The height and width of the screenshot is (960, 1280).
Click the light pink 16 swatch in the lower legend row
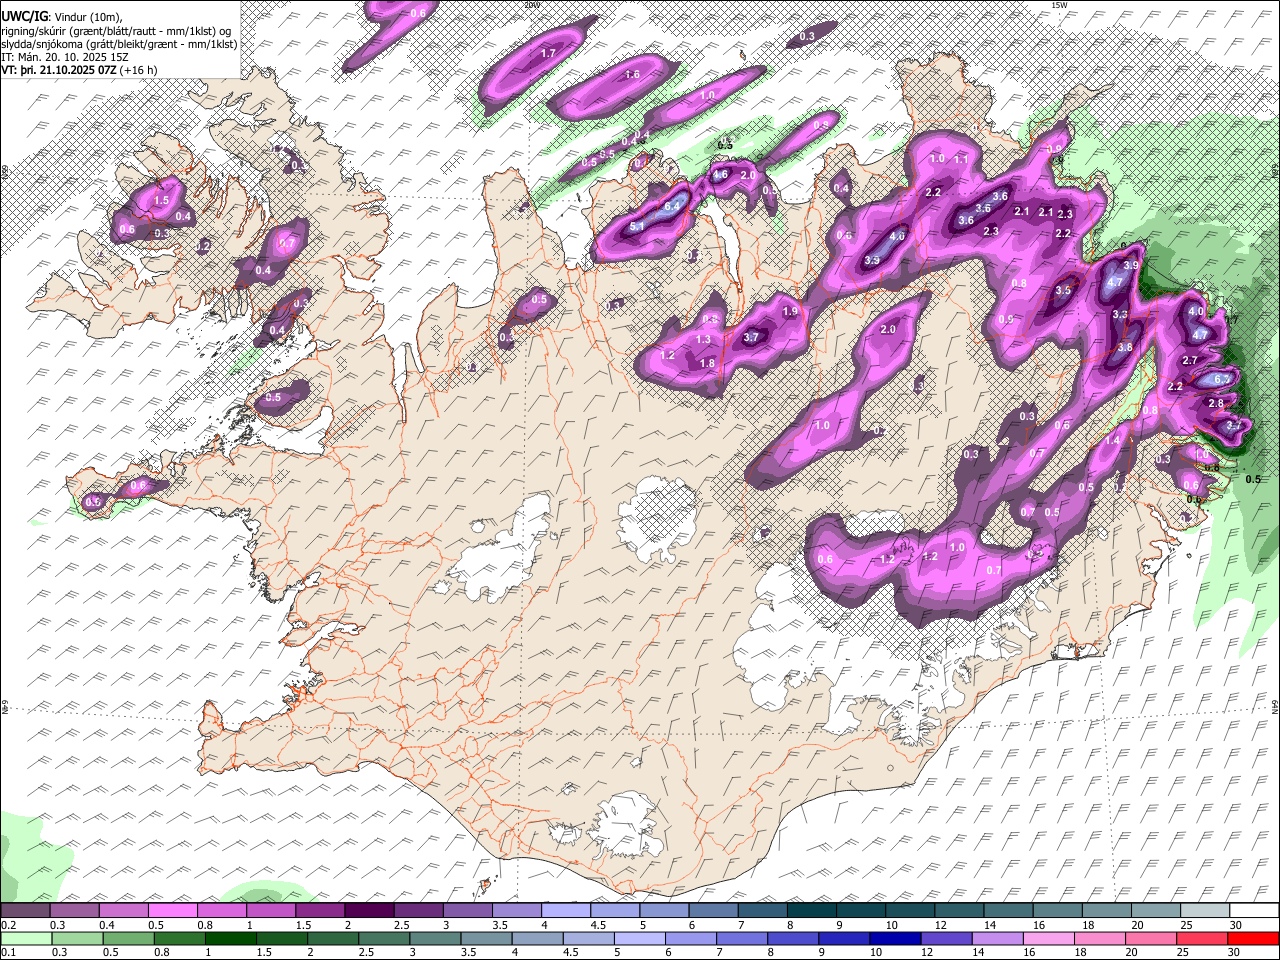tap(1047, 938)
